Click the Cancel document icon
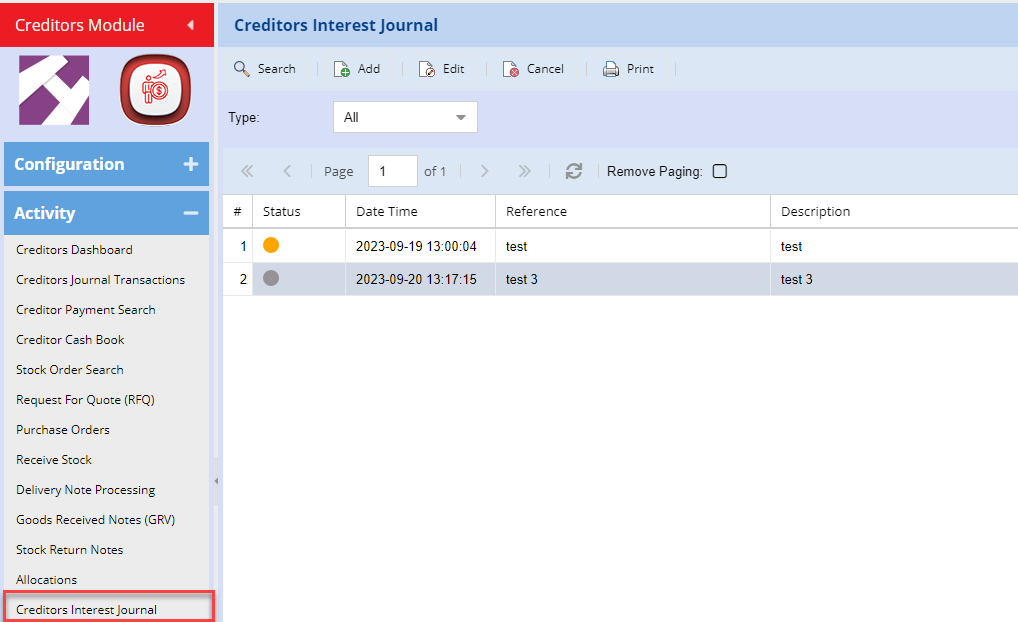 click(x=510, y=69)
